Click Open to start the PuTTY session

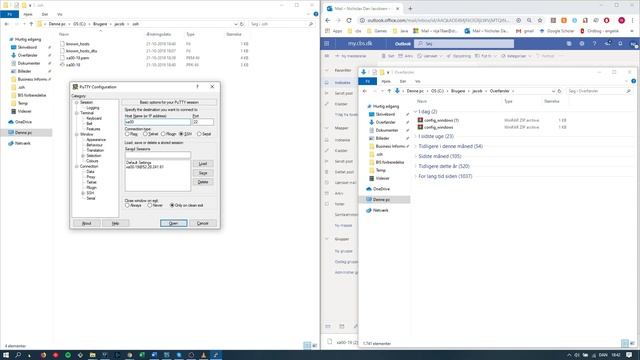click(173, 223)
